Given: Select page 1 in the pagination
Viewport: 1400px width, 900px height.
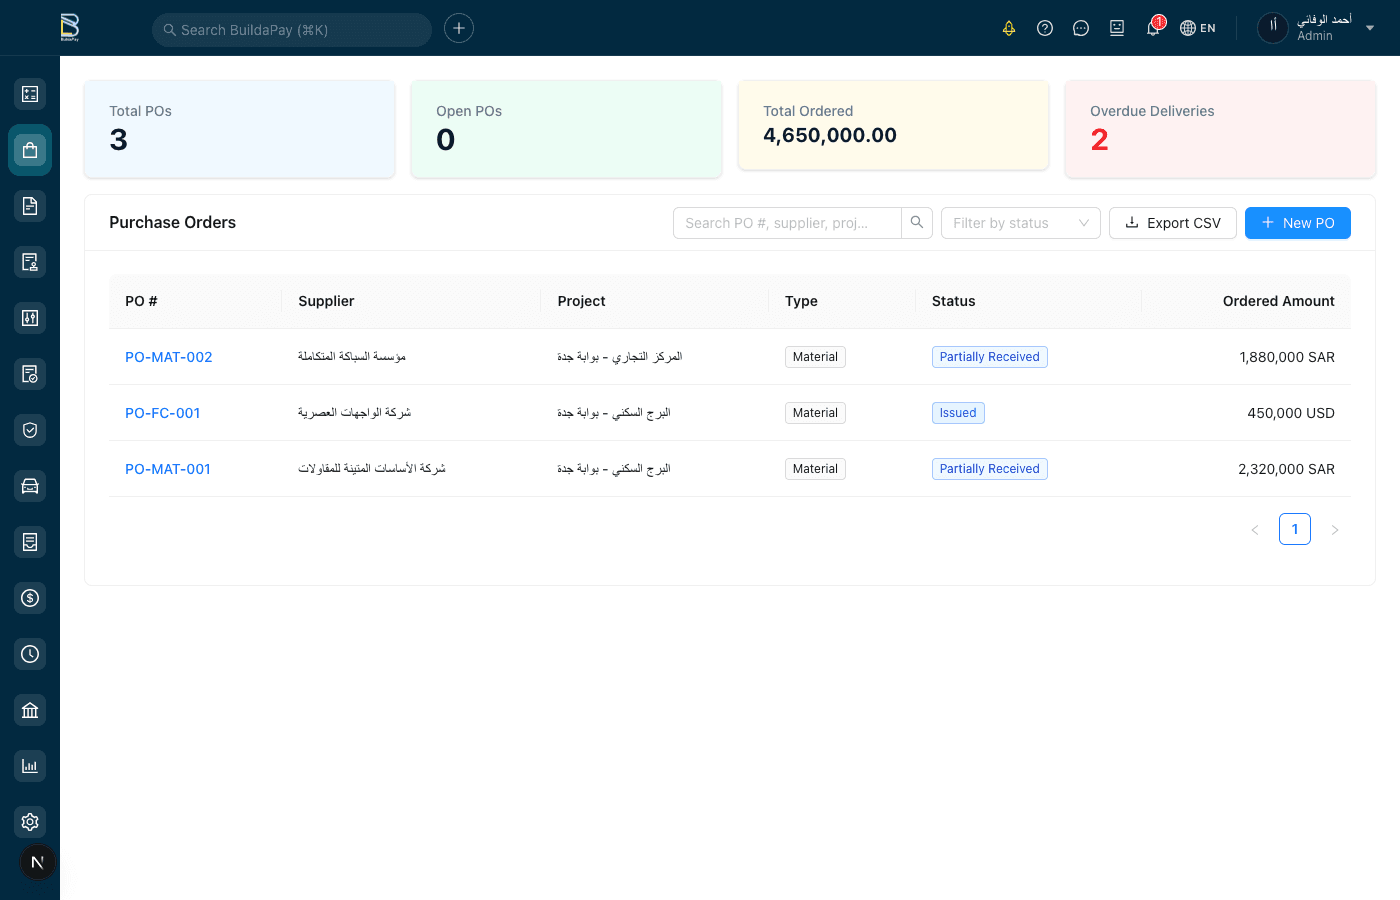Looking at the screenshot, I should [1295, 529].
